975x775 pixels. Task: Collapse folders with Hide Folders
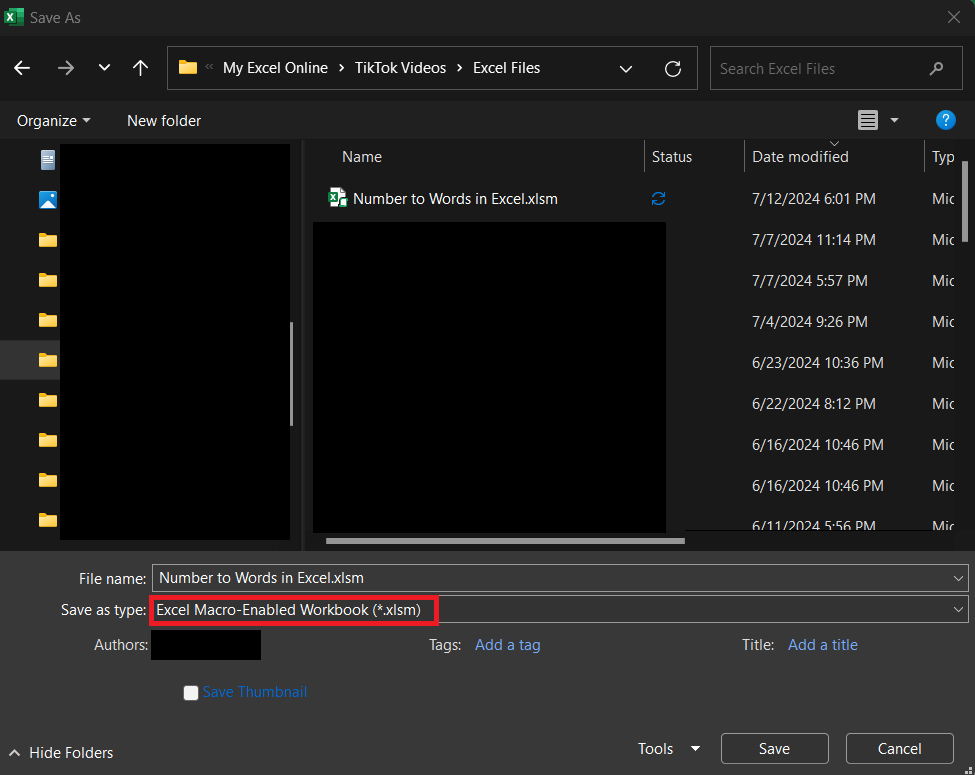click(62, 753)
